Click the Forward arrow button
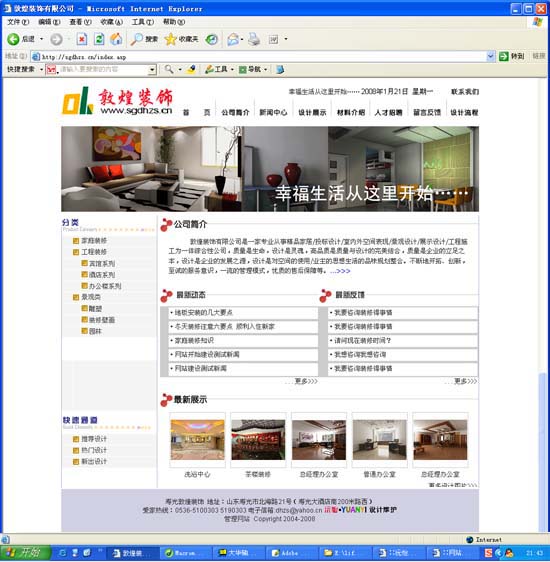 click(x=56, y=39)
